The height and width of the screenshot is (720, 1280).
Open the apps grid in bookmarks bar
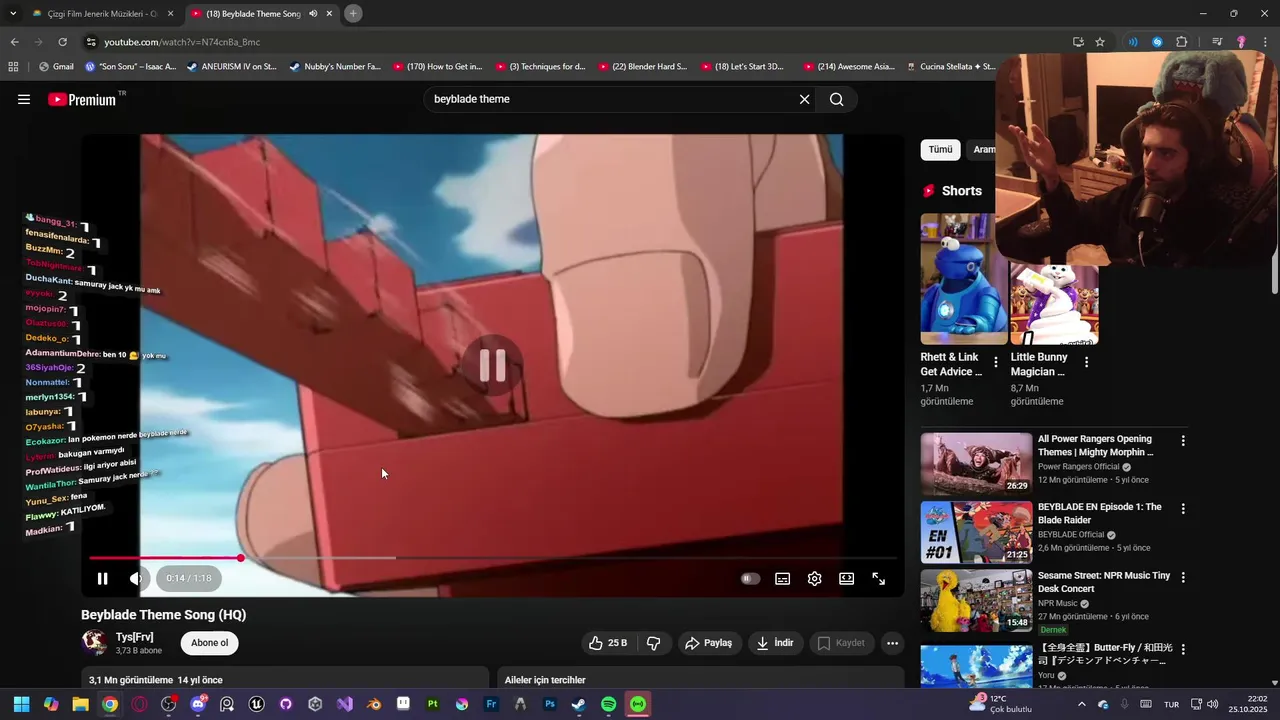coord(13,67)
